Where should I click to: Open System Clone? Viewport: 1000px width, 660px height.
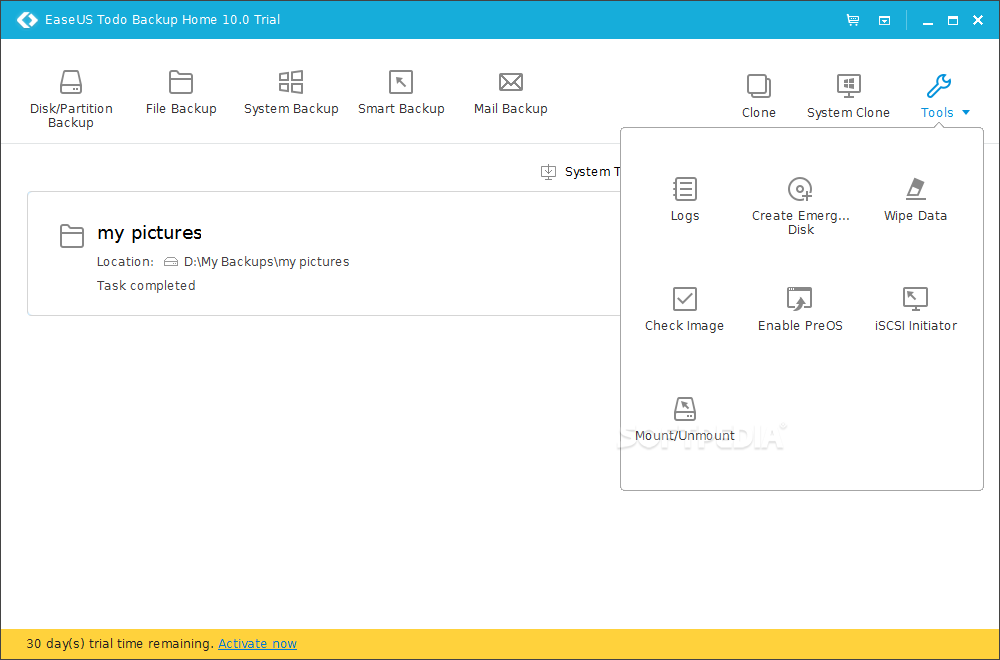[x=848, y=96]
